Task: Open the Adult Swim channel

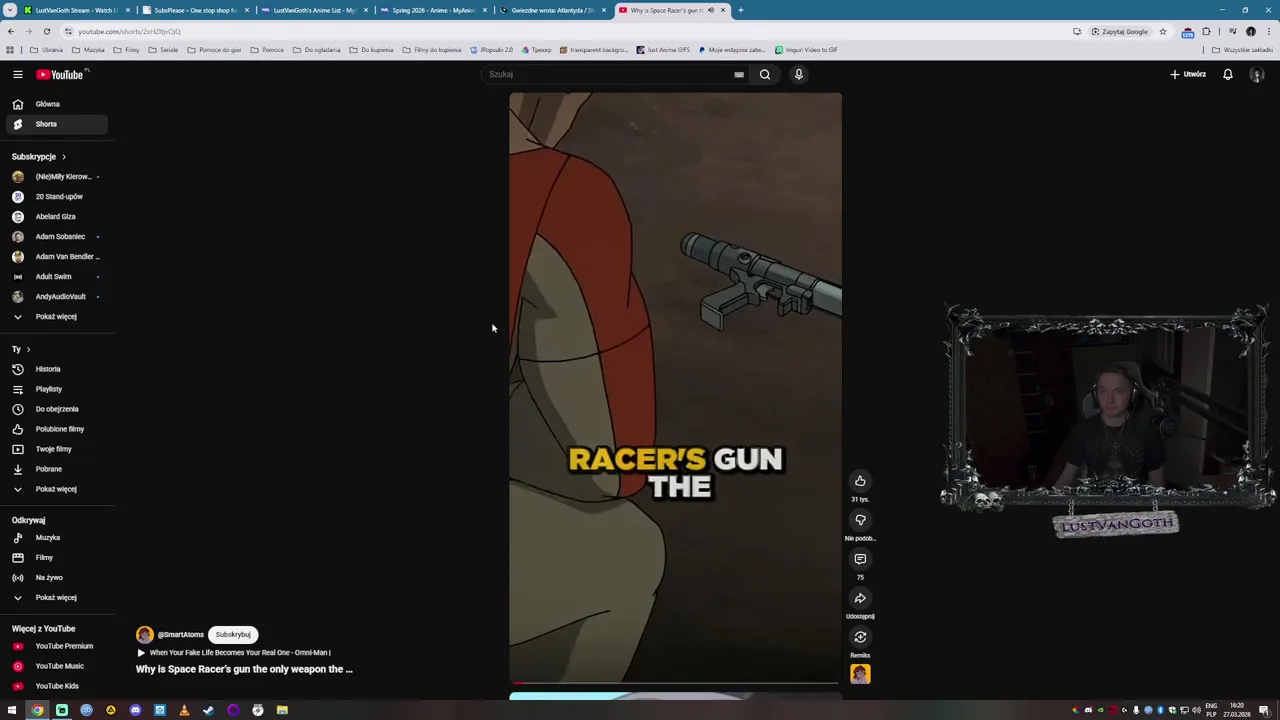Action: click(x=55, y=276)
